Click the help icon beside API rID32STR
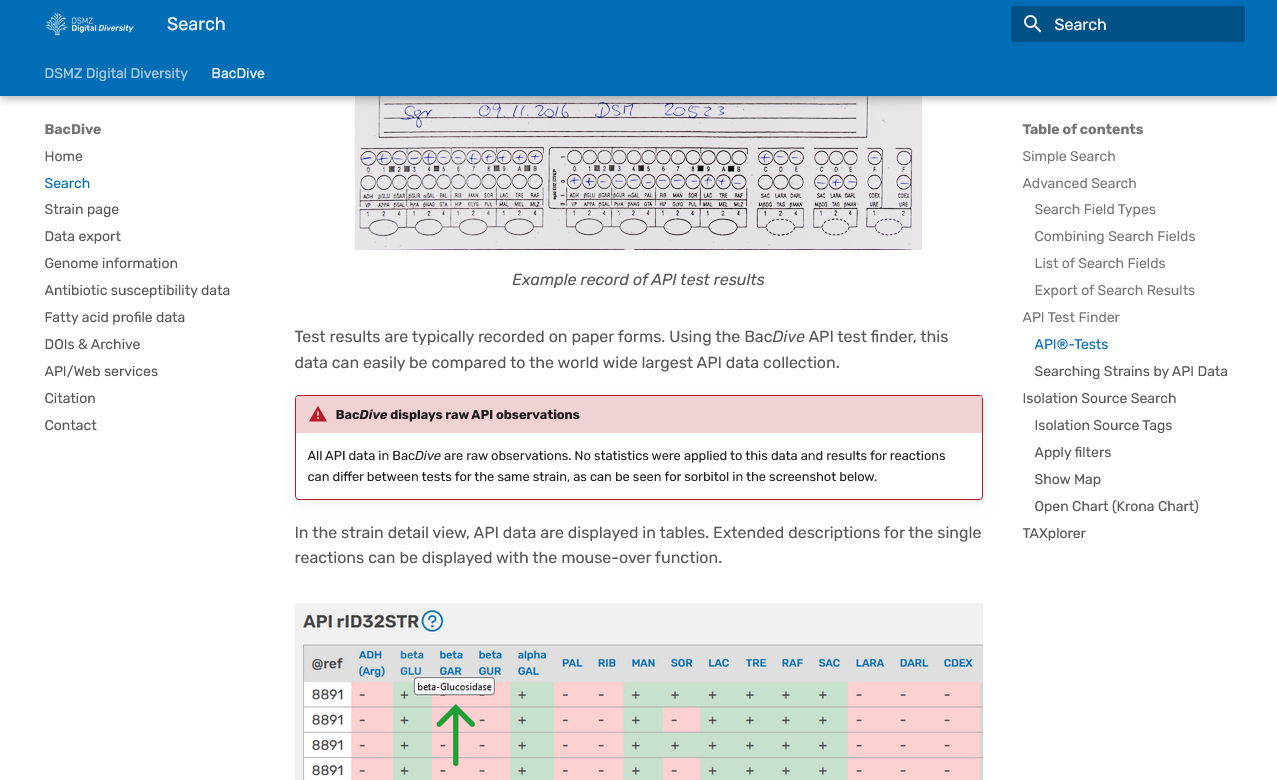Image resolution: width=1277 pixels, height=780 pixels. 432,622
